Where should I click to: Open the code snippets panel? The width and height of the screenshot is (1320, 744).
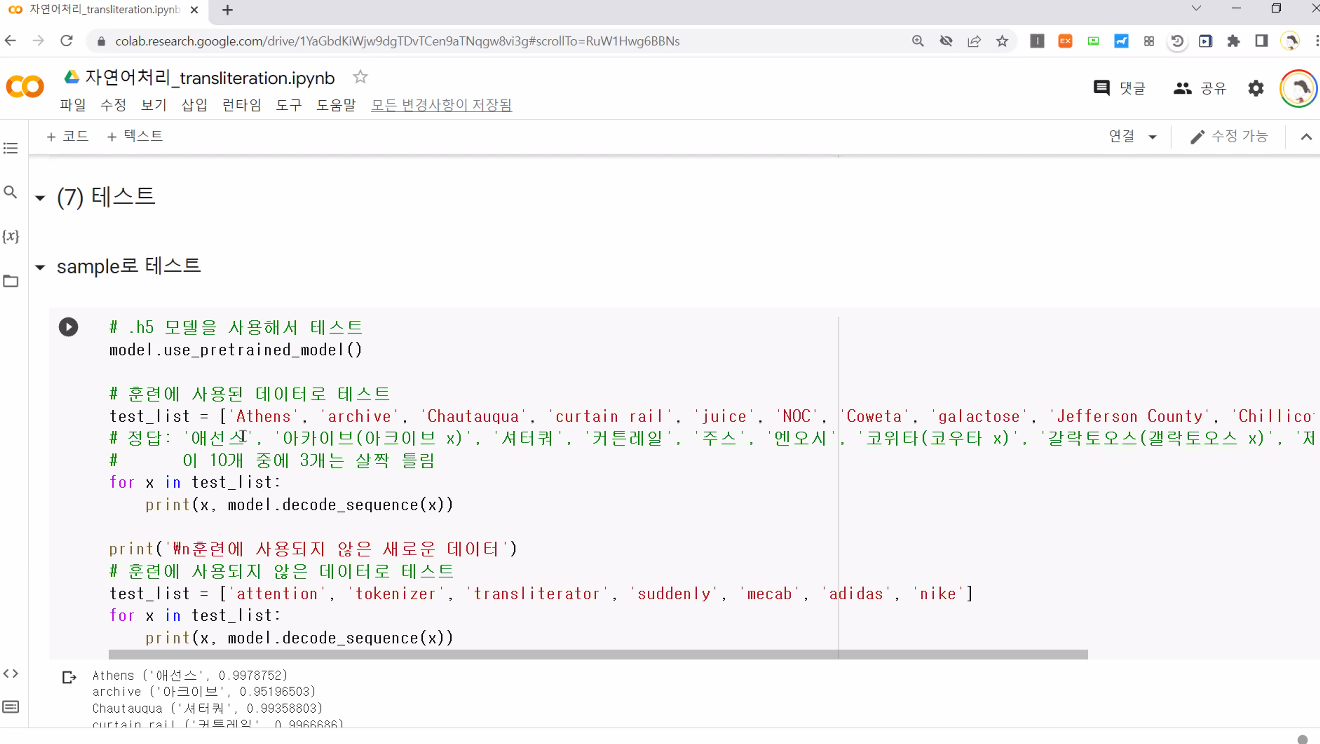point(11,673)
